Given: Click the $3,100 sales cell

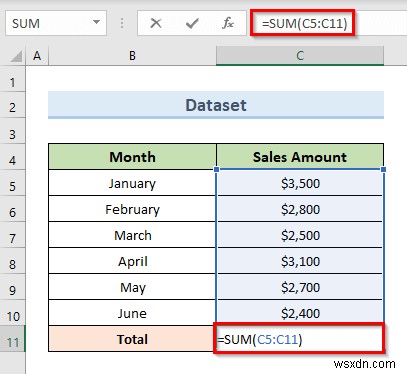Looking at the screenshot, I should point(300,261).
